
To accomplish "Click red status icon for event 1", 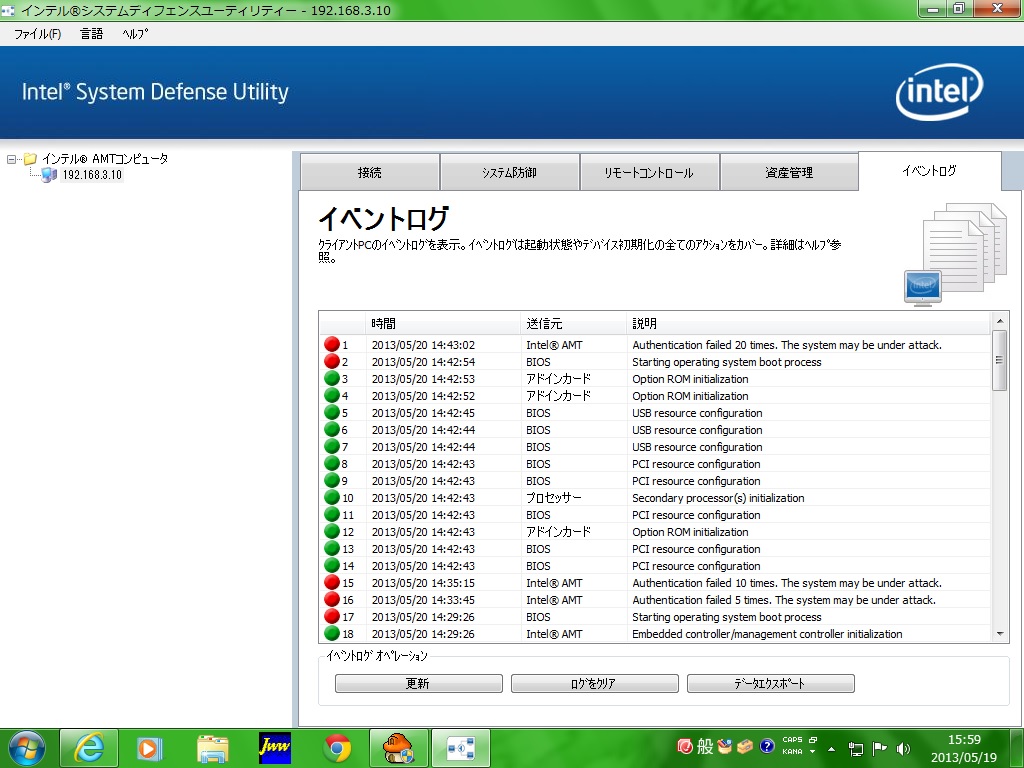I will pos(332,344).
